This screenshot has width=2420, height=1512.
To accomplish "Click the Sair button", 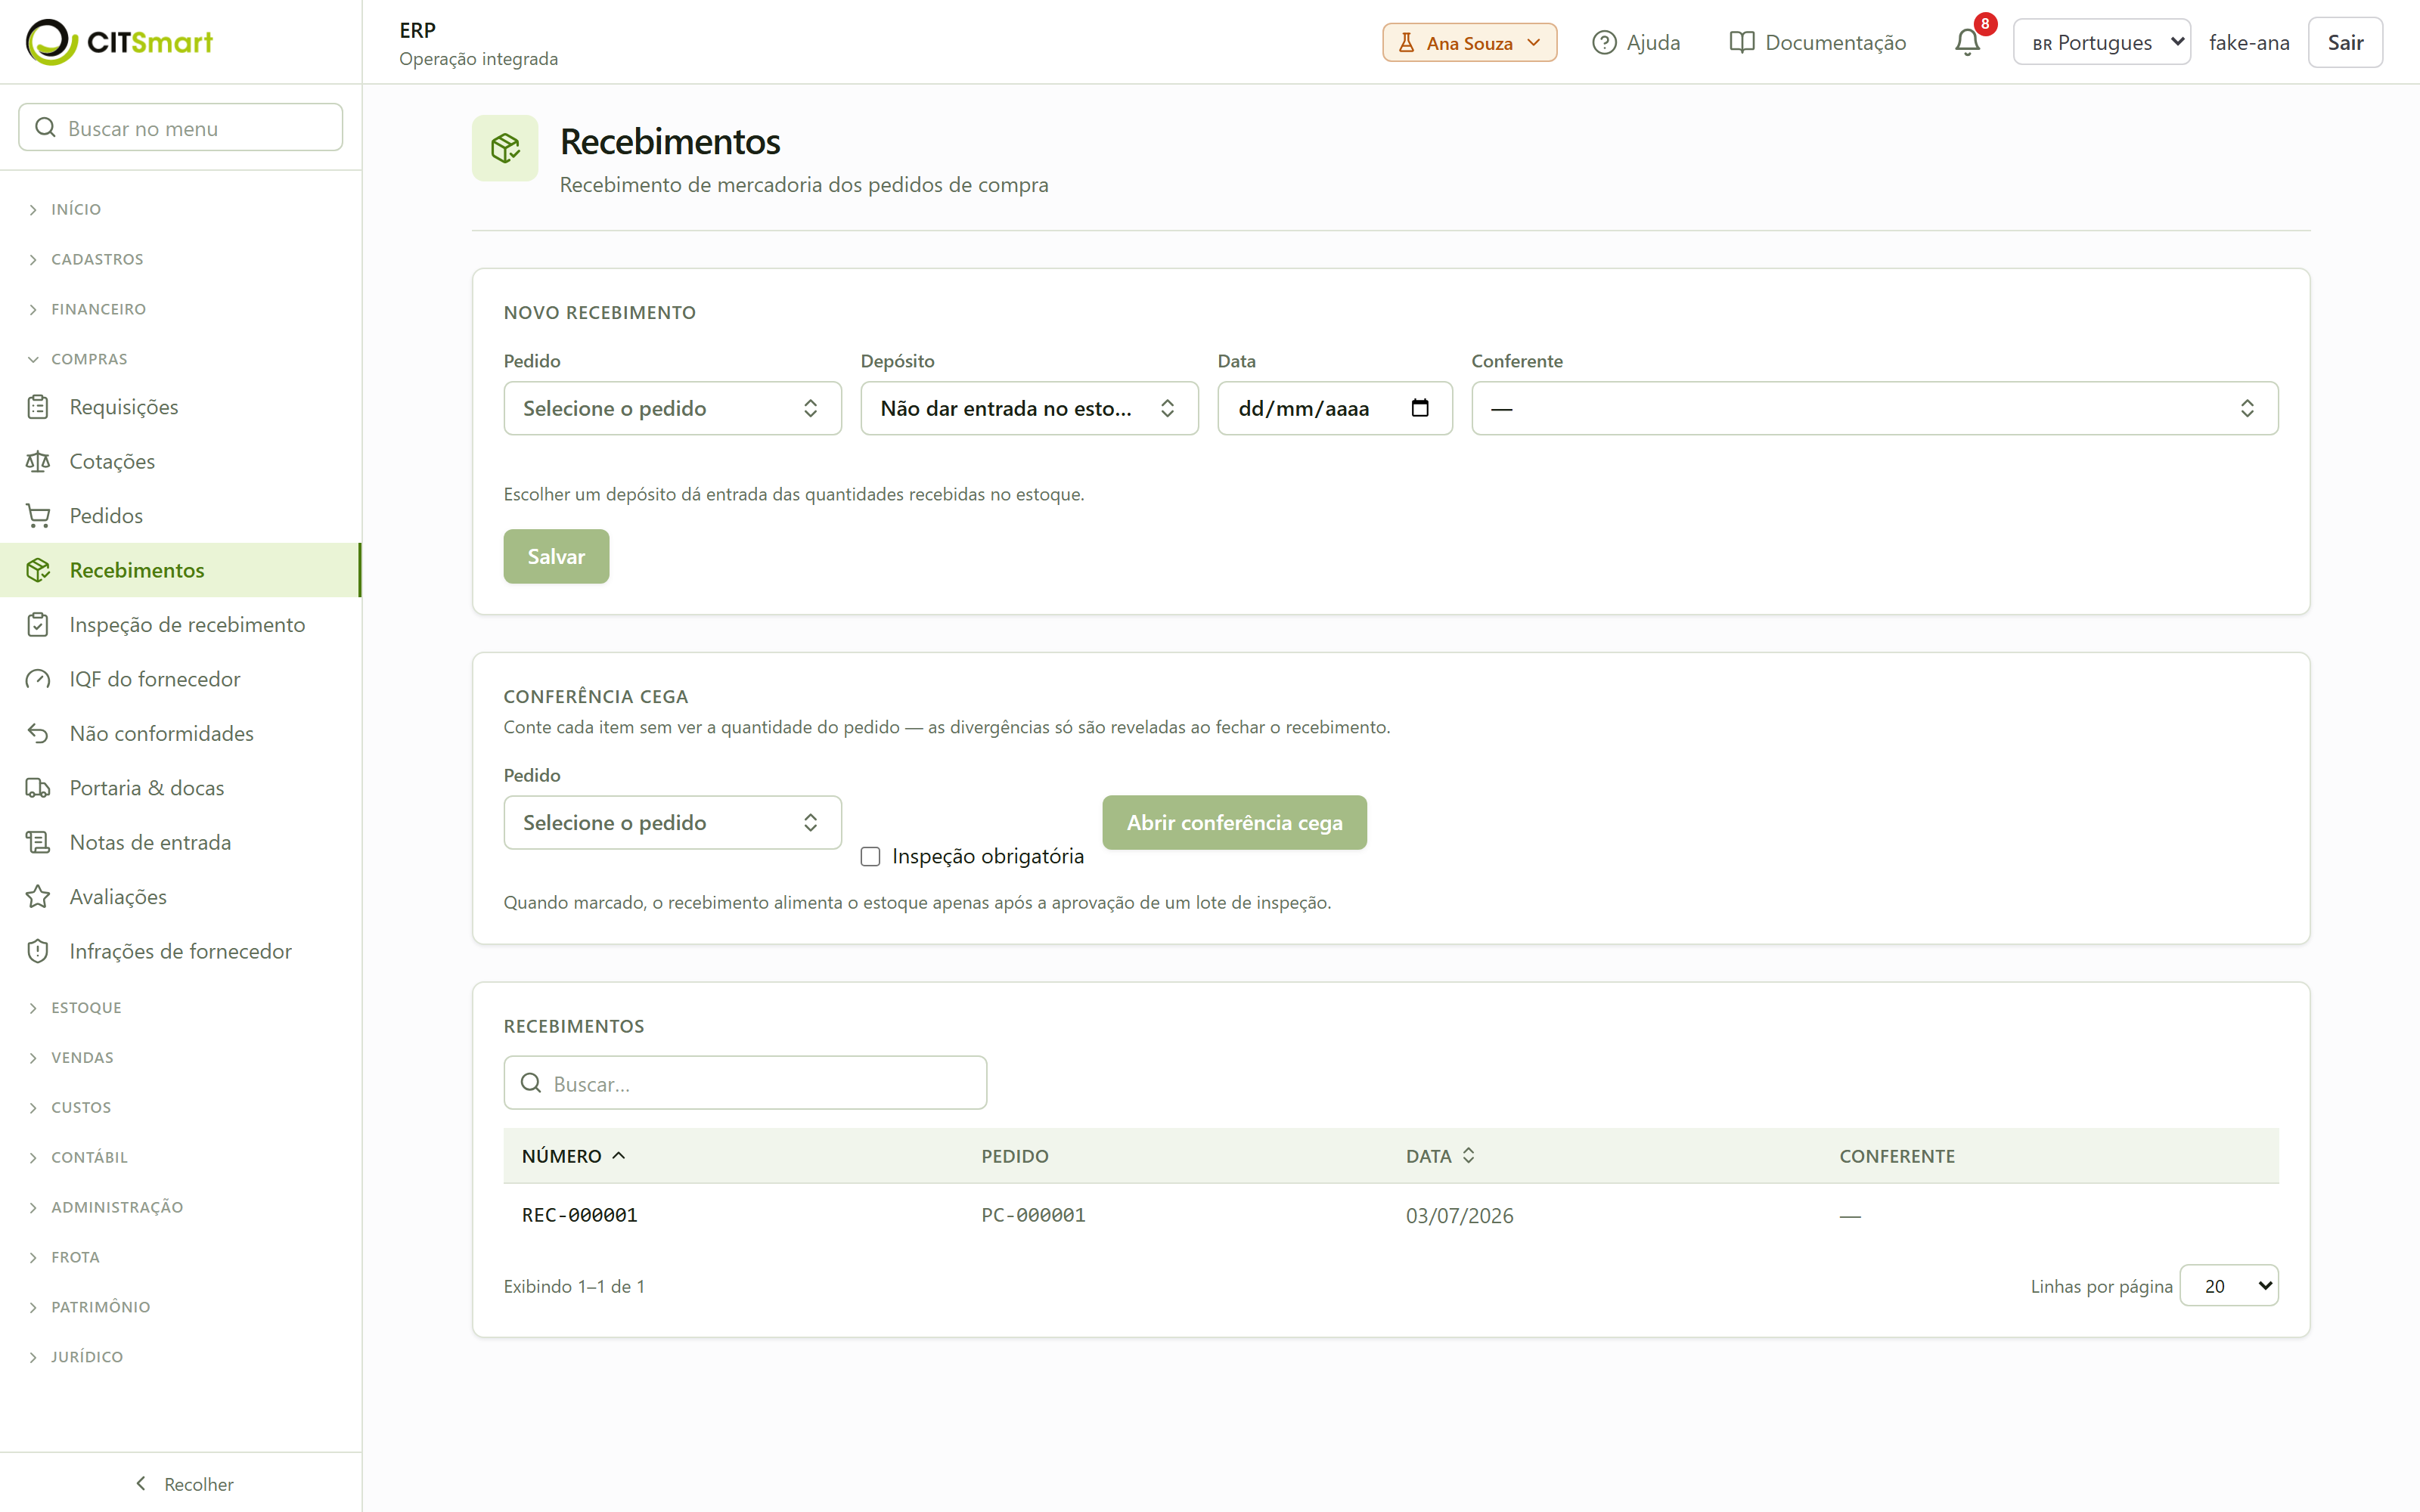I will [x=2344, y=43].
